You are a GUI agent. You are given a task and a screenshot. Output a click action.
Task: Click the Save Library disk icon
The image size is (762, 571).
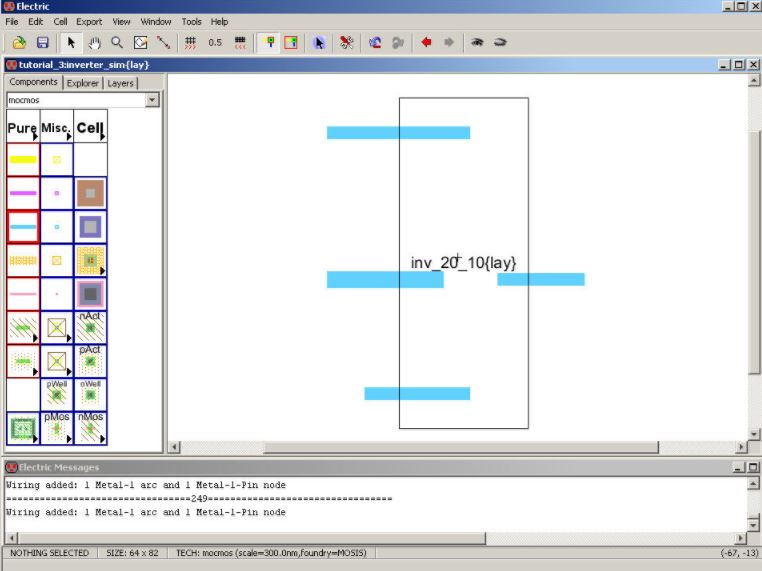(43, 43)
